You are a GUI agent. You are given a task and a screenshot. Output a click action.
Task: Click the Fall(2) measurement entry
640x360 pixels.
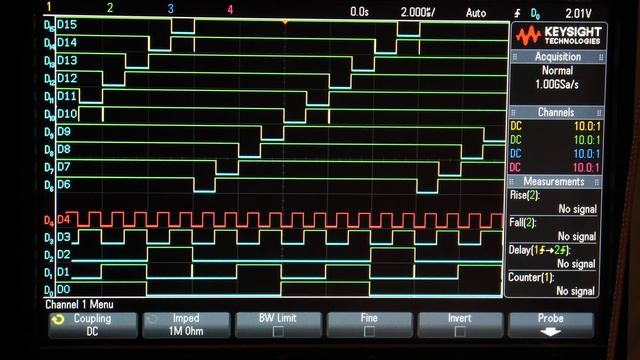pyautogui.click(x=553, y=229)
